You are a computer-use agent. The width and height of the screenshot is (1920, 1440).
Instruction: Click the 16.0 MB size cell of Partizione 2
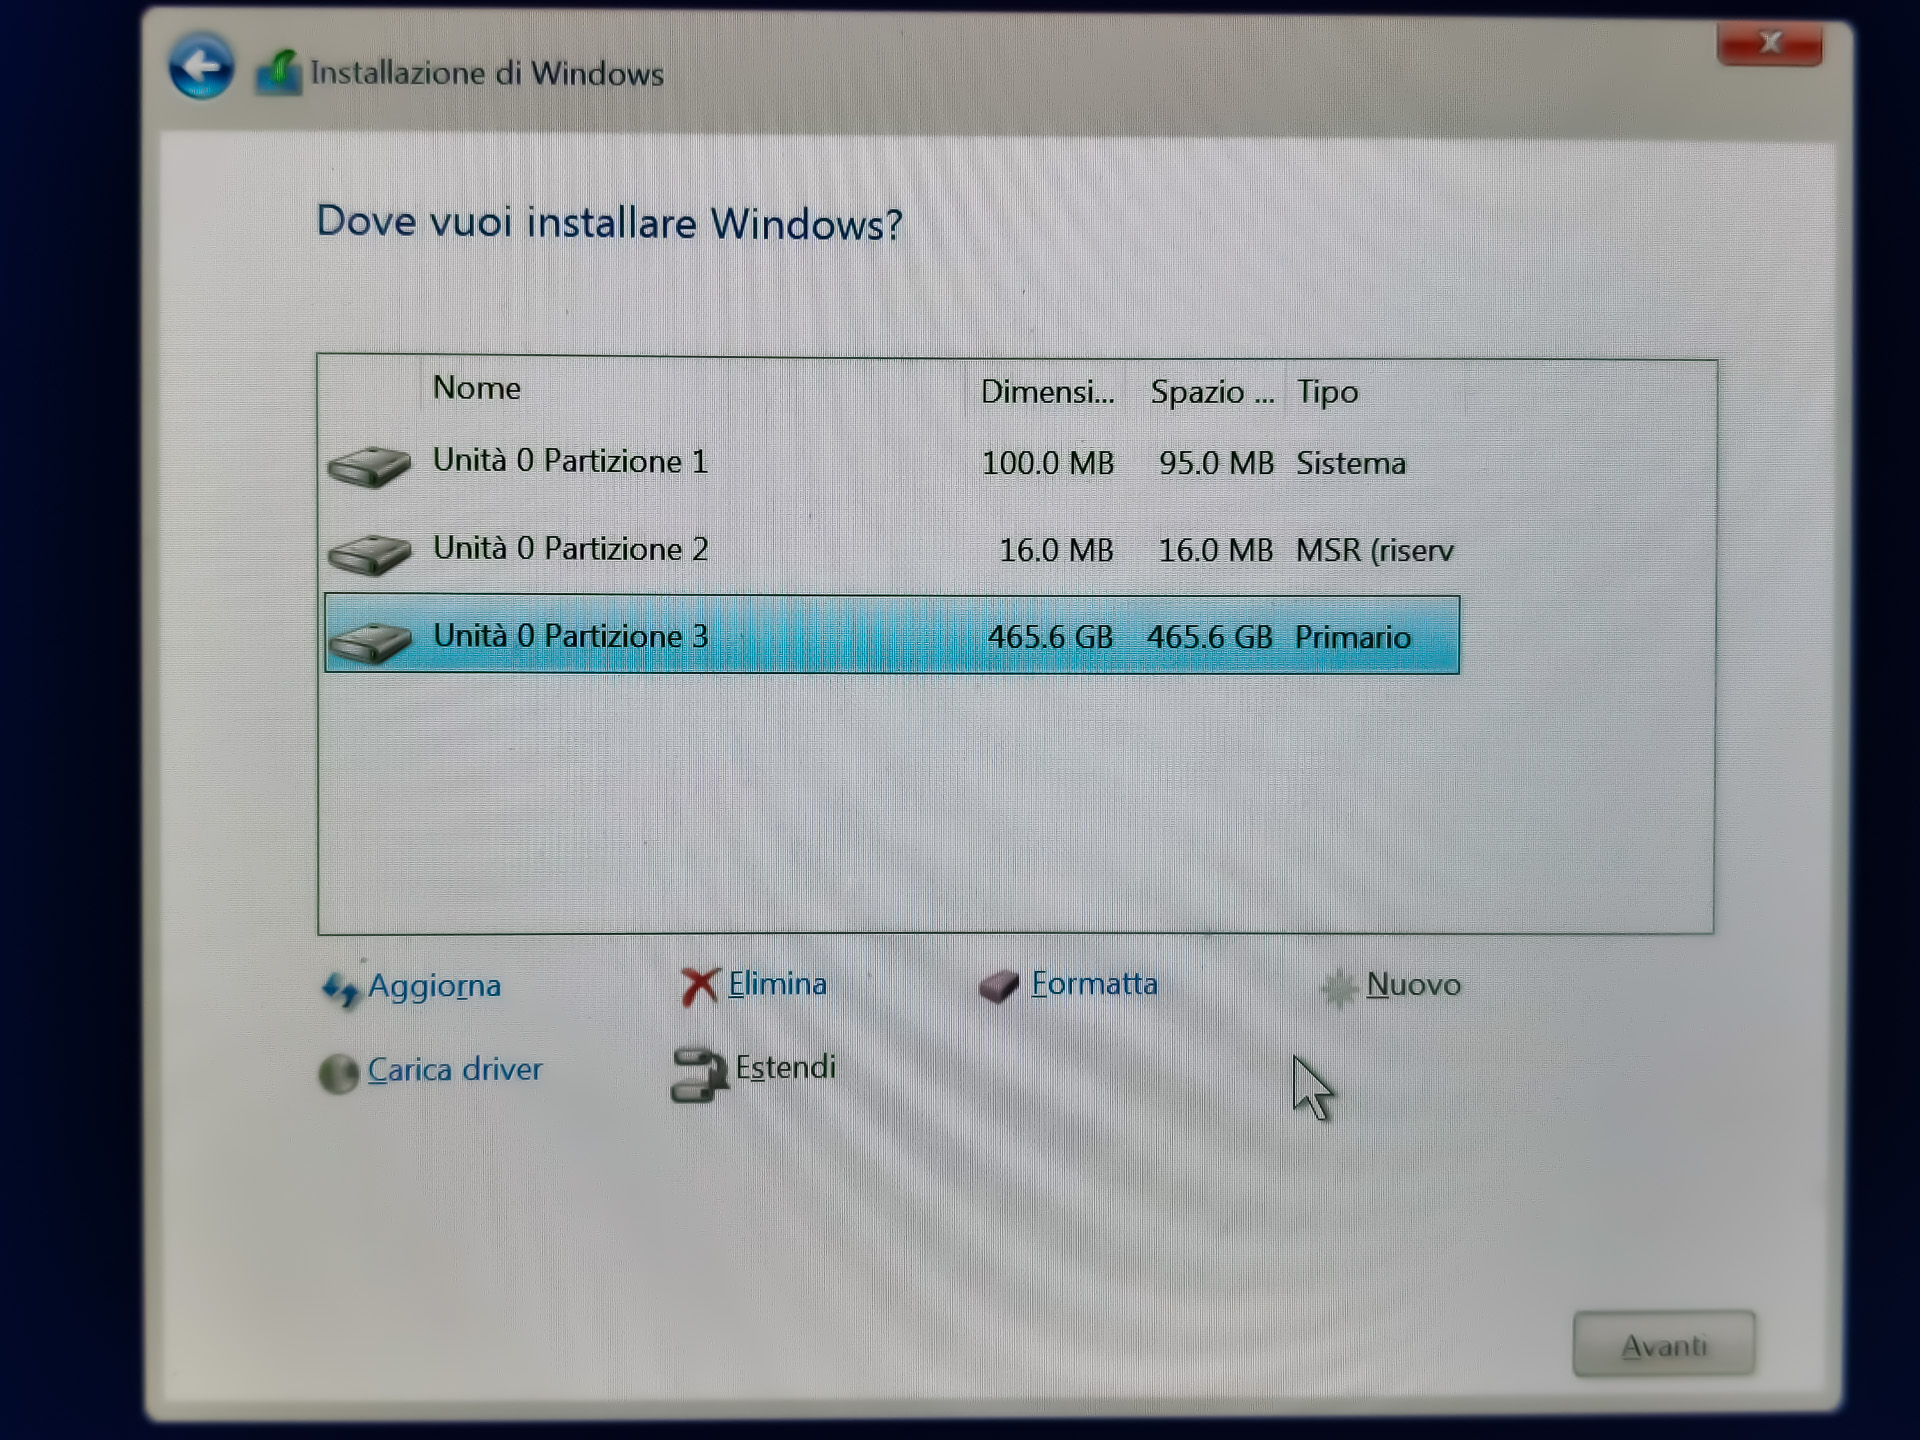pos(1056,550)
